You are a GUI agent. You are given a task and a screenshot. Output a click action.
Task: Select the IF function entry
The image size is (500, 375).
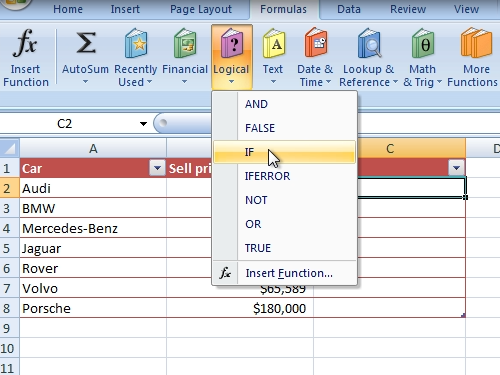[x=284, y=152]
